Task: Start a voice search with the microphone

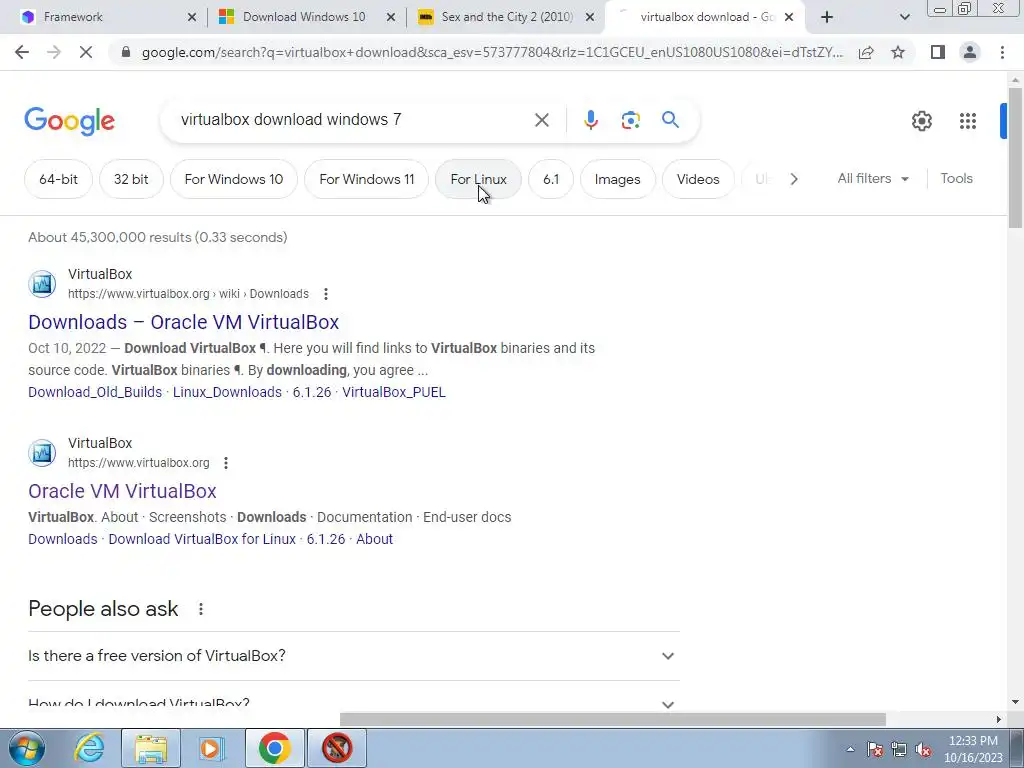Action: tap(590, 120)
